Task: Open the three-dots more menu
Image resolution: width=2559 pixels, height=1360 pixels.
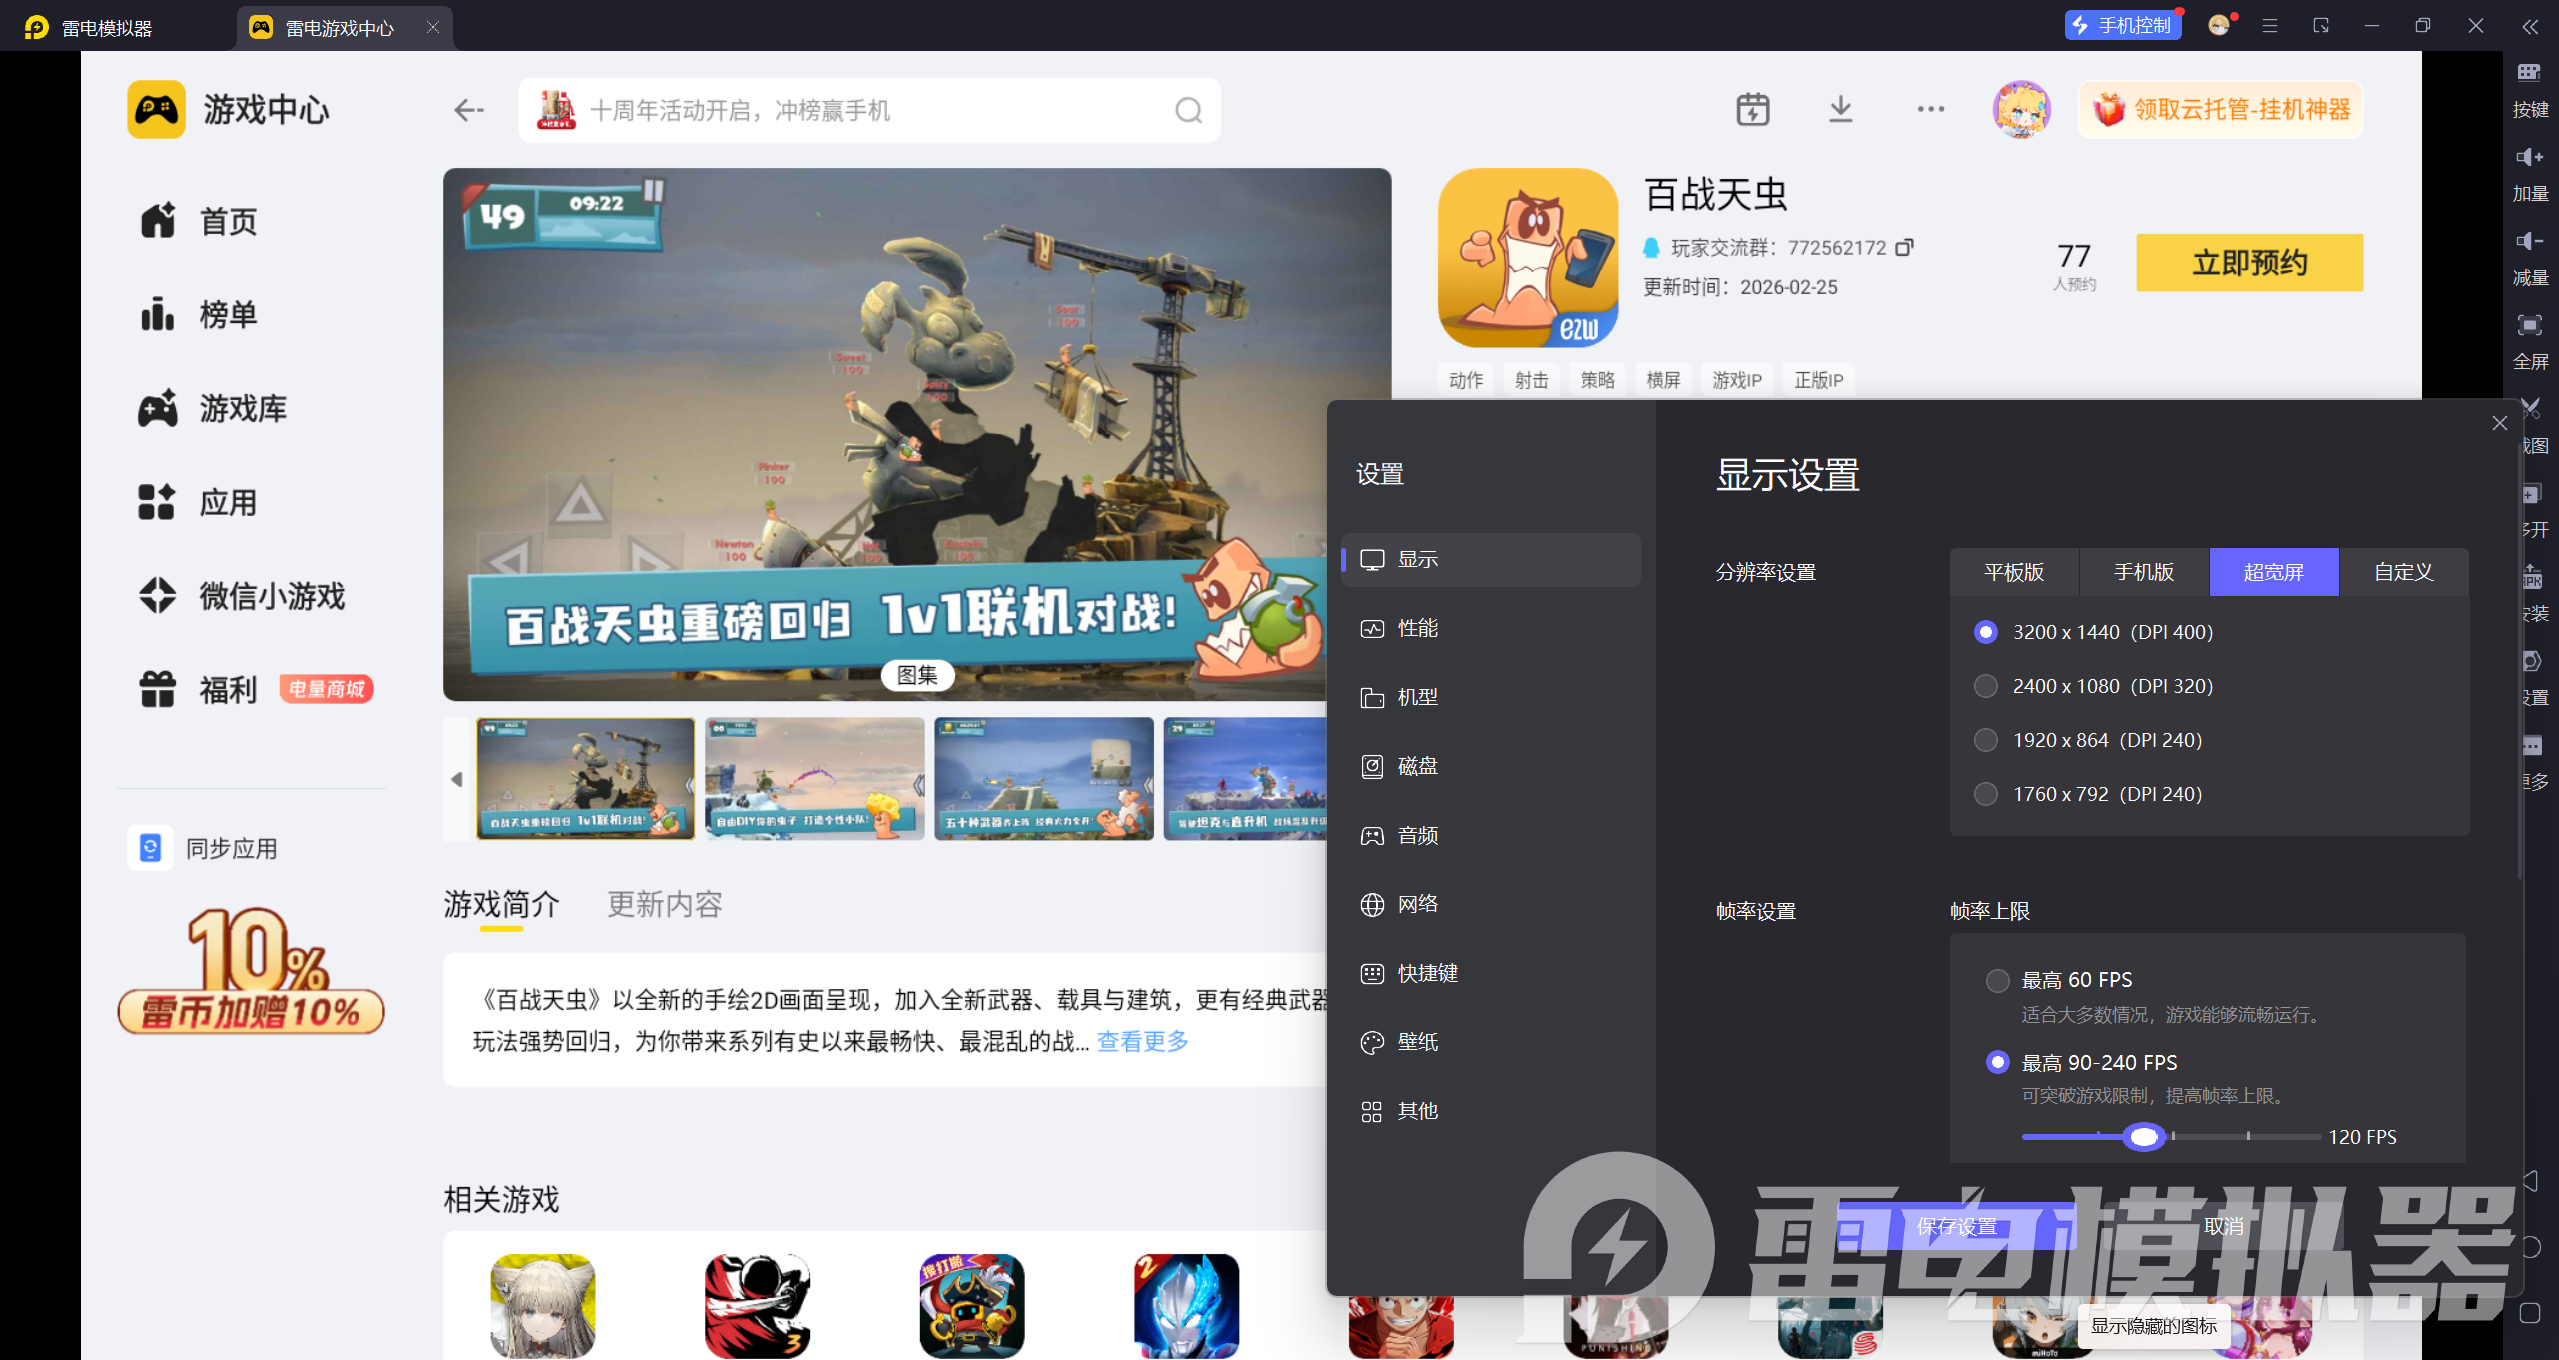Action: point(1930,109)
